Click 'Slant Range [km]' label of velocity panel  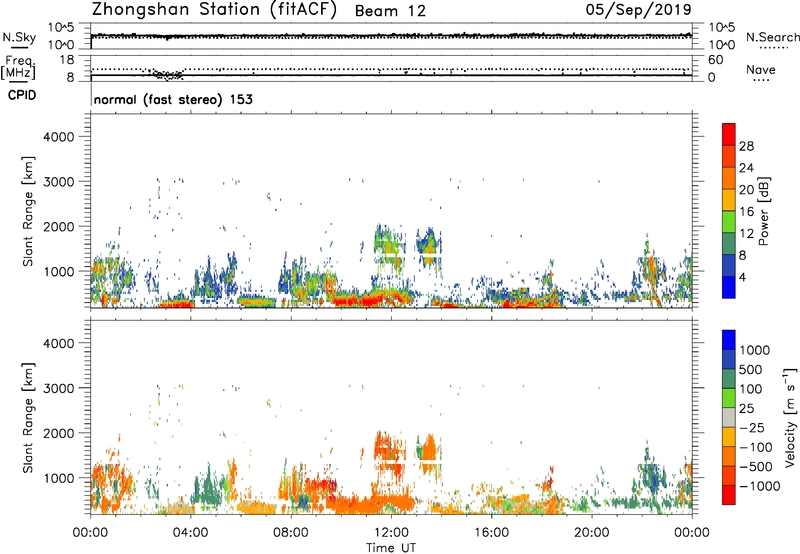tap(28, 418)
